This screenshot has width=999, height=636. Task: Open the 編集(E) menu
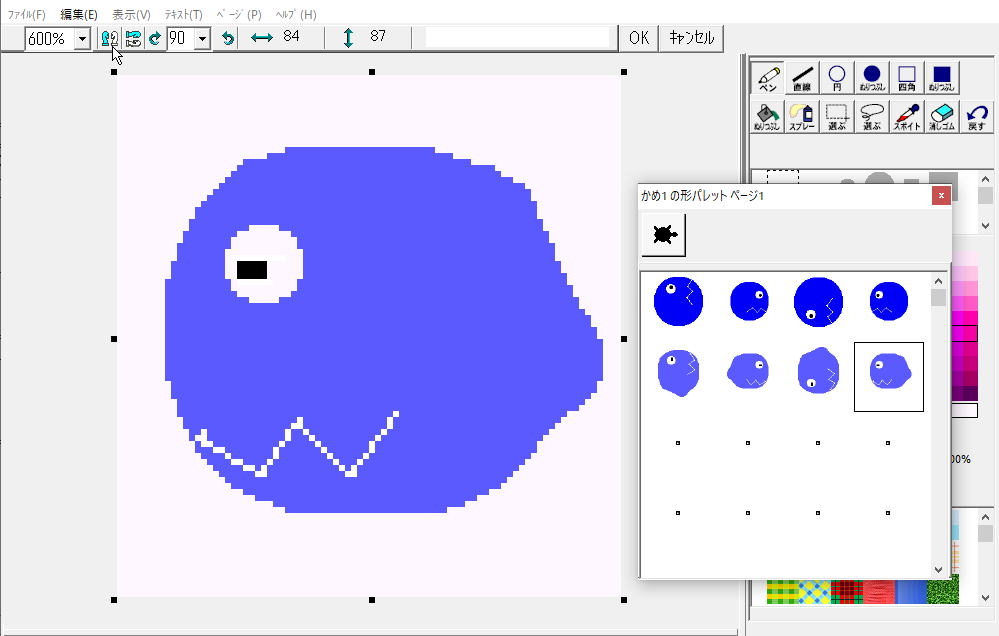point(78,14)
